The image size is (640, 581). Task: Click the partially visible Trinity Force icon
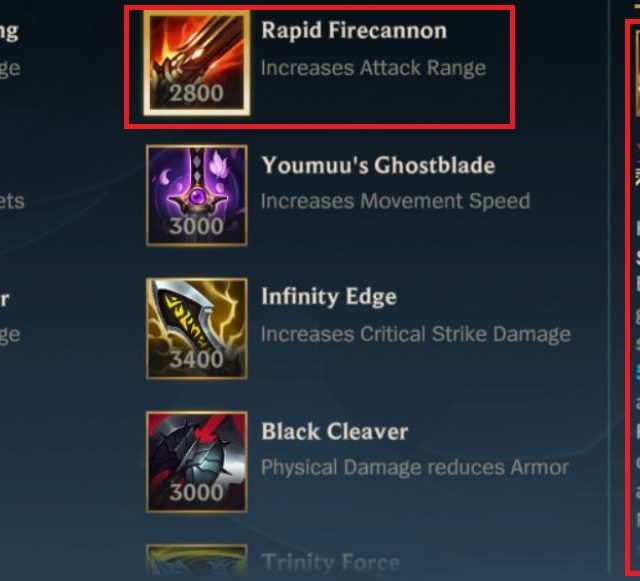pos(197,563)
